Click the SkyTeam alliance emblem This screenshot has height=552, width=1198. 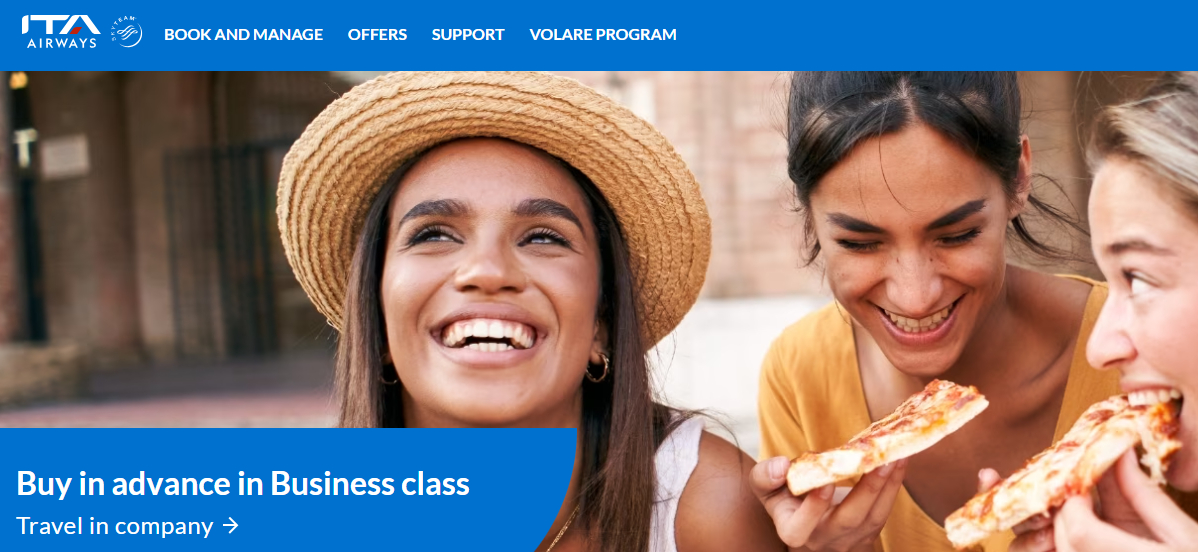tap(128, 31)
